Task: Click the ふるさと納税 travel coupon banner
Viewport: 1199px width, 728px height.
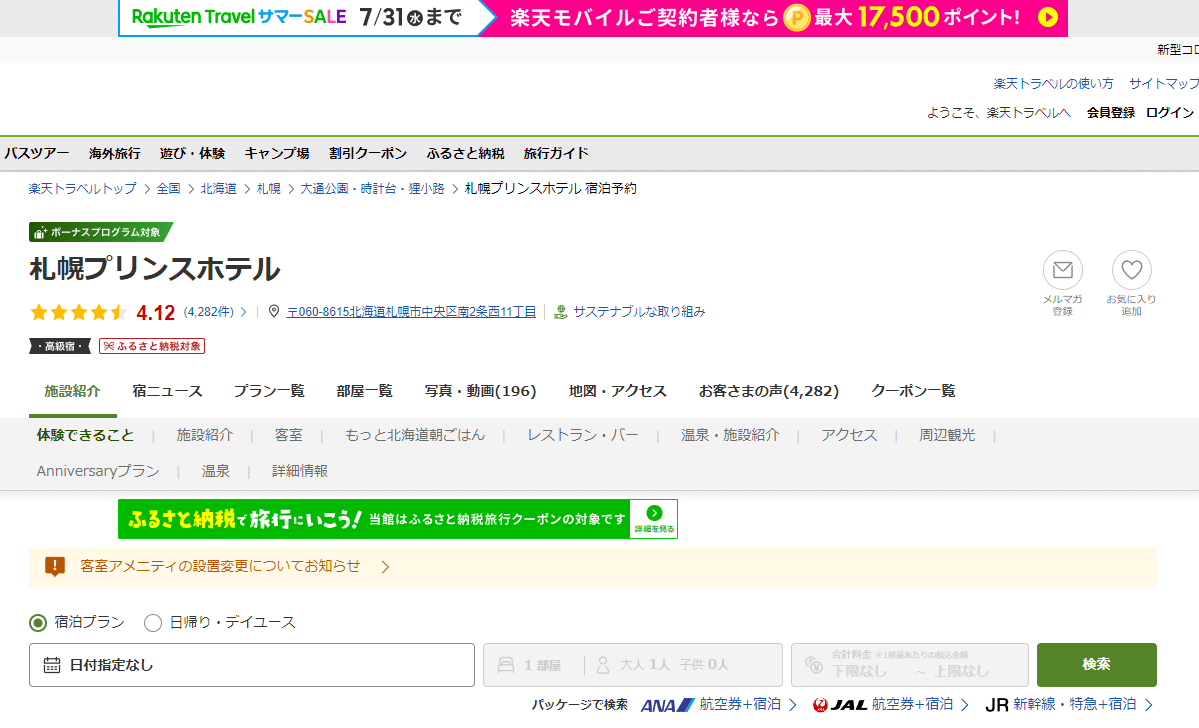Action: click(x=398, y=518)
